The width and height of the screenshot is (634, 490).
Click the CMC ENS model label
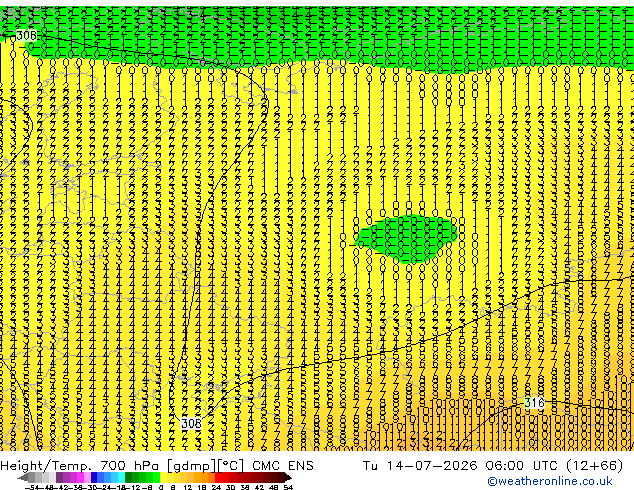(283, 466)
